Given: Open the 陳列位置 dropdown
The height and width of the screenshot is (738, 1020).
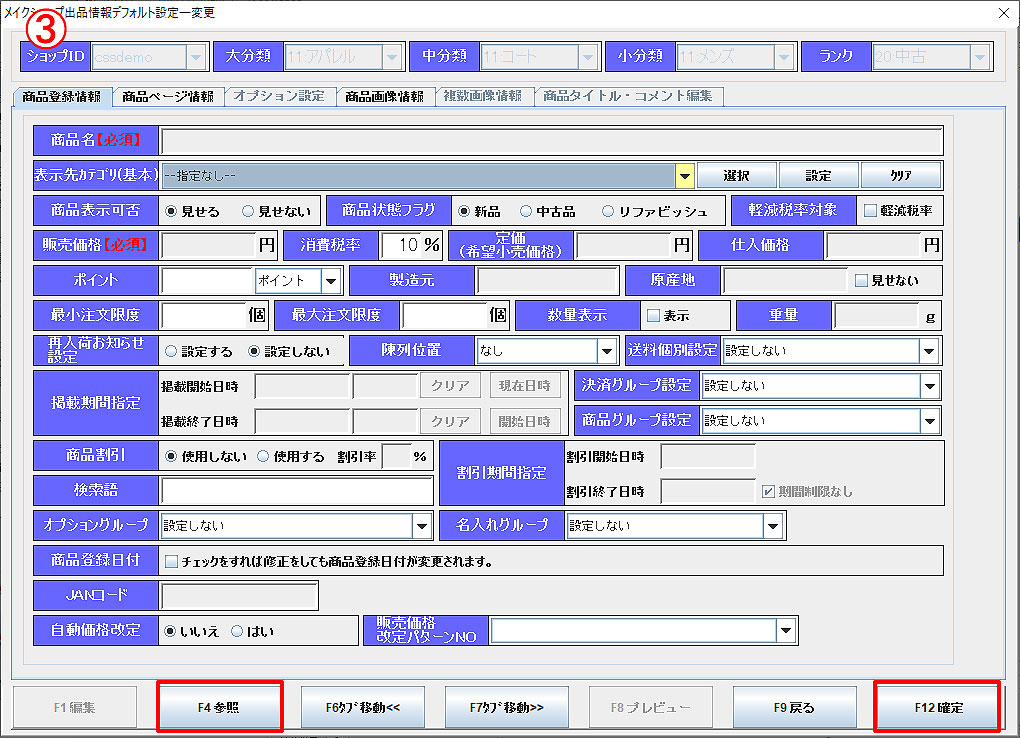Looking at the screenshot, I should pos(607,351).
